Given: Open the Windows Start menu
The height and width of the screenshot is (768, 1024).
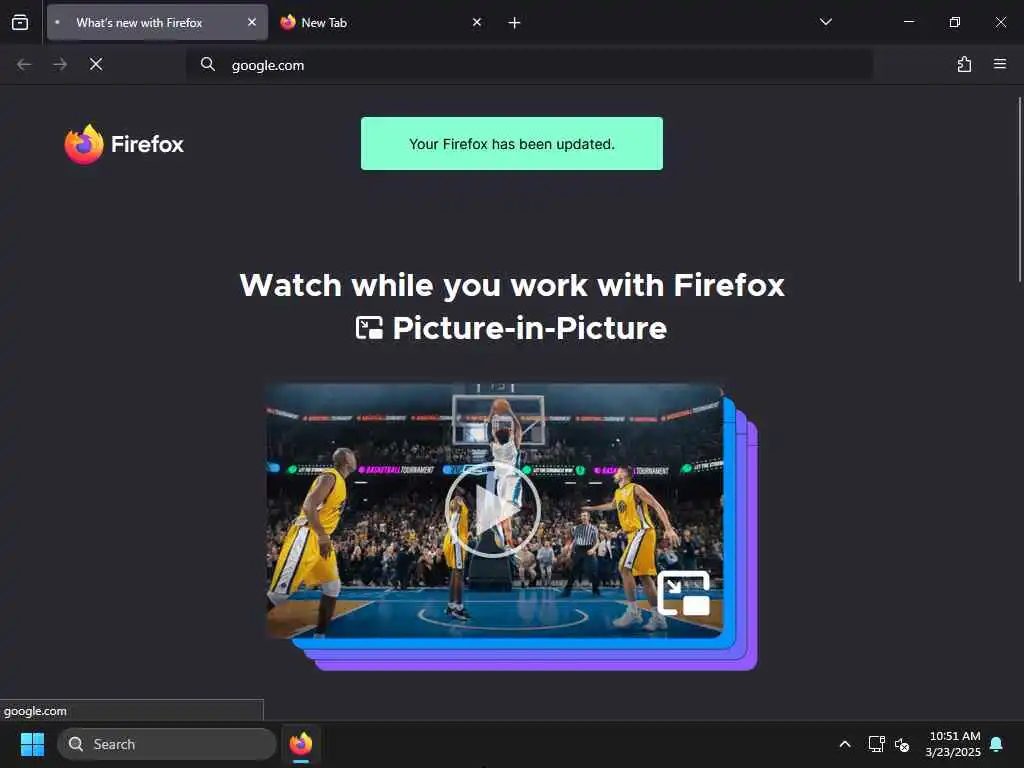Looking at the screenshot, I should (x=32, y=744).
